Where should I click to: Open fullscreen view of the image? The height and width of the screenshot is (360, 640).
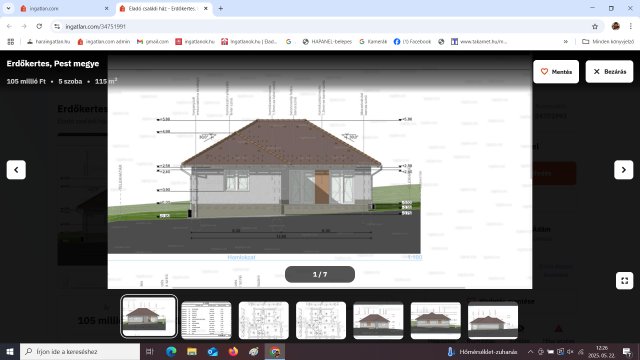624,281
